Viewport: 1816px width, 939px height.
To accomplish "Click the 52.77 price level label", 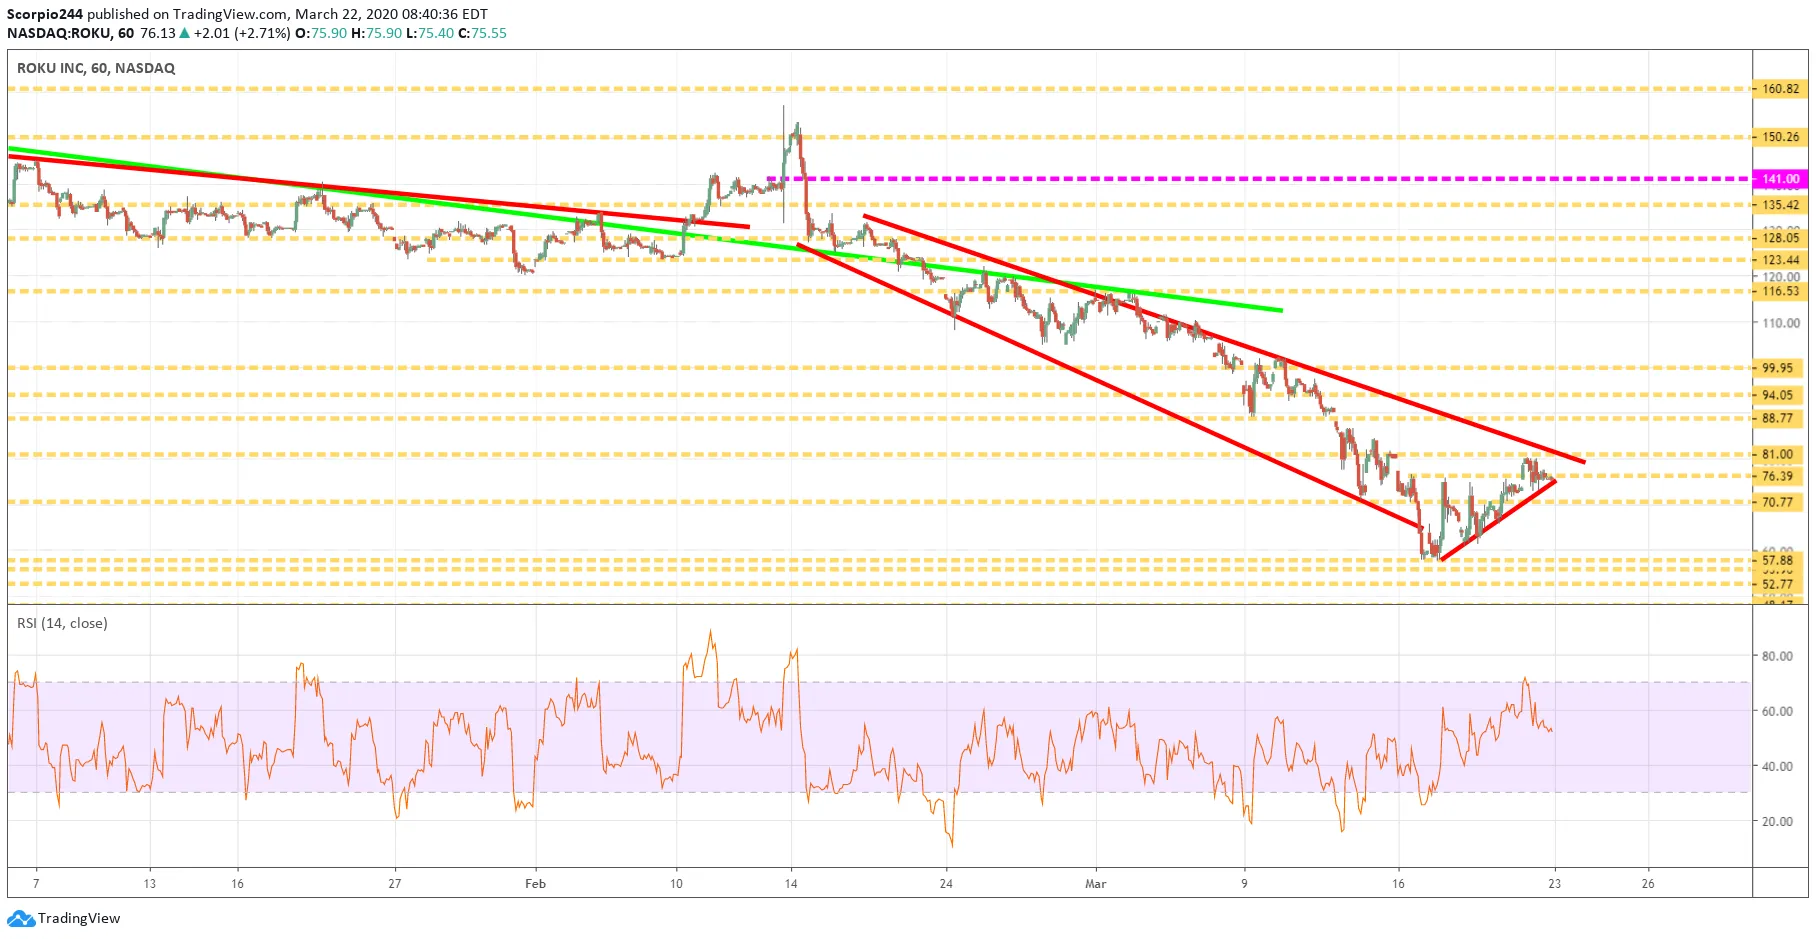I will [x=1777, y=584].
